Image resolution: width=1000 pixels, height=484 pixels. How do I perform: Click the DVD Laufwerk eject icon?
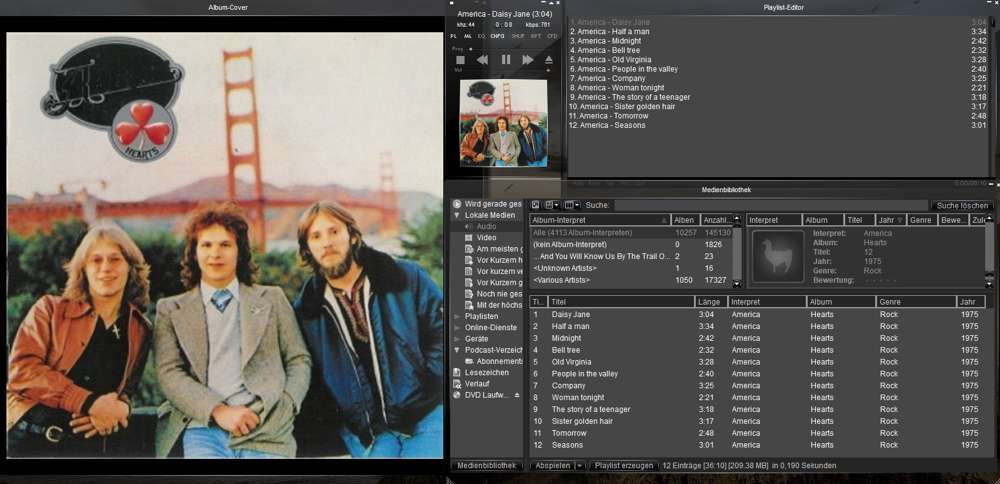517,395
